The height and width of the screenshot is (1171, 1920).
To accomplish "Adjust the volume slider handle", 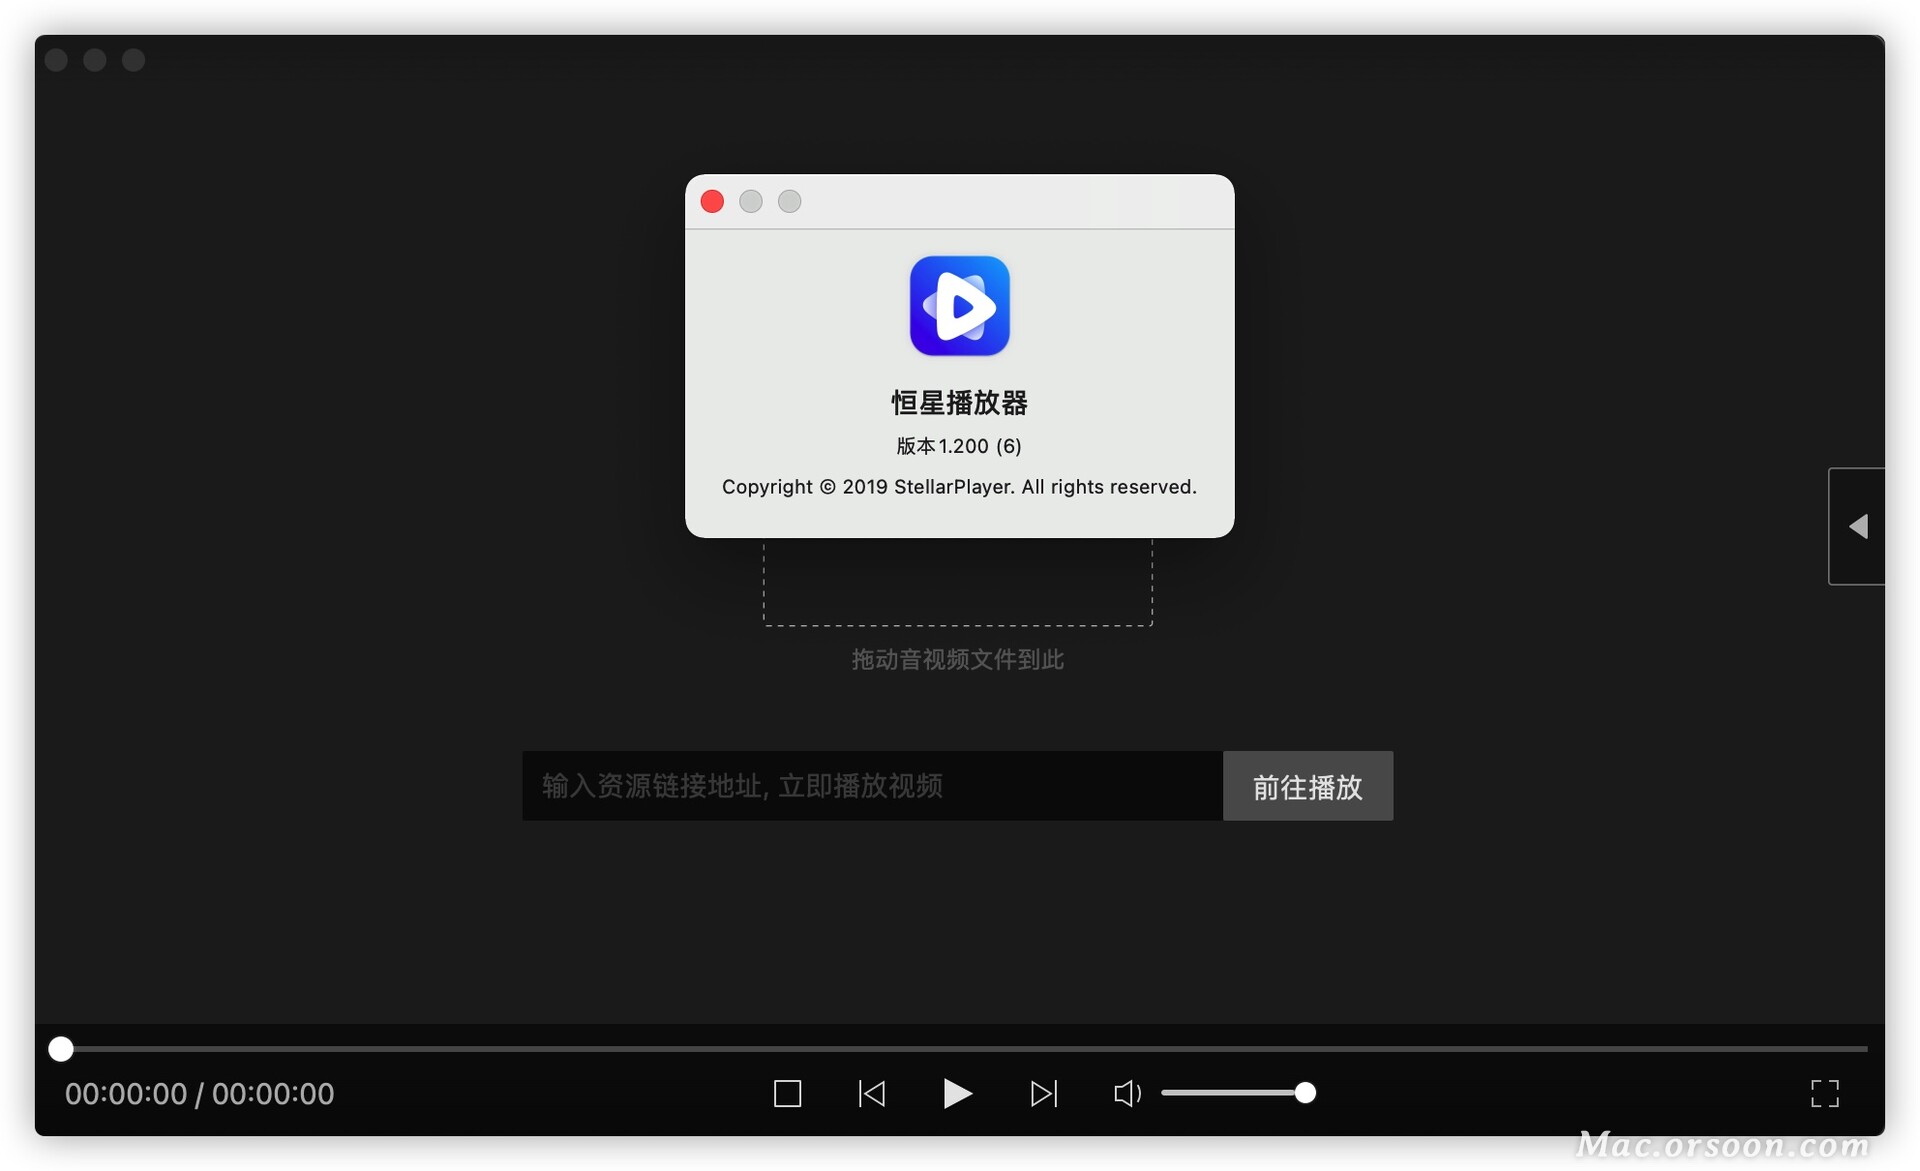I will (1304, 1093).
